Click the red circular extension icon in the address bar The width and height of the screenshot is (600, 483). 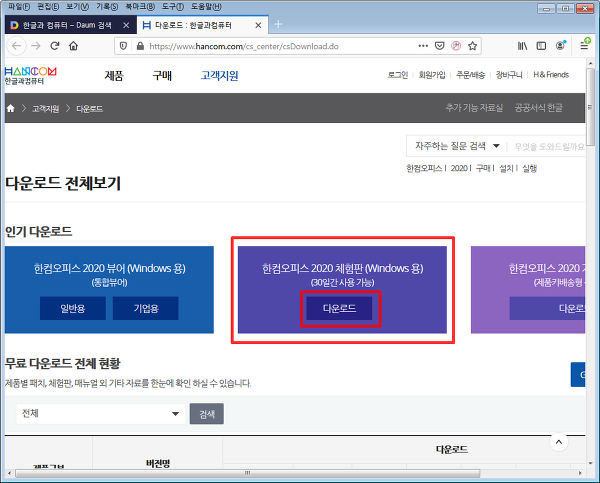(x=456, y=46)
